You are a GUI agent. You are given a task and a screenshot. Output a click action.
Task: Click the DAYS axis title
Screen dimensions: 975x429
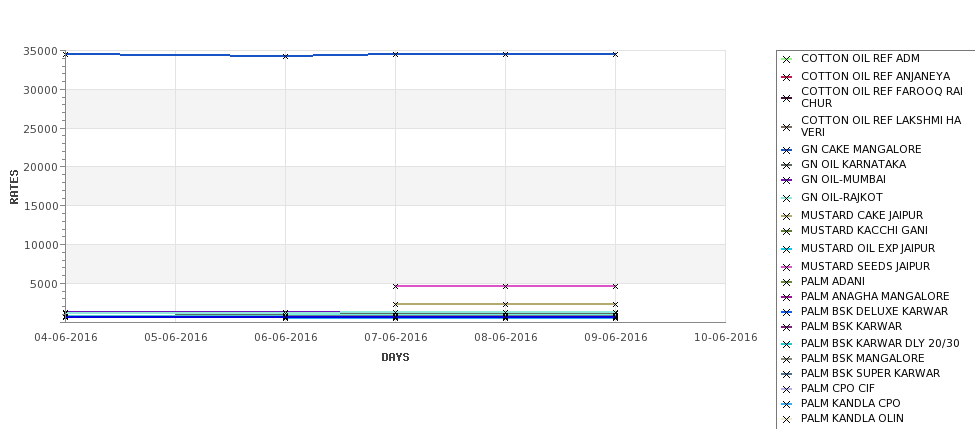point(395,357)
